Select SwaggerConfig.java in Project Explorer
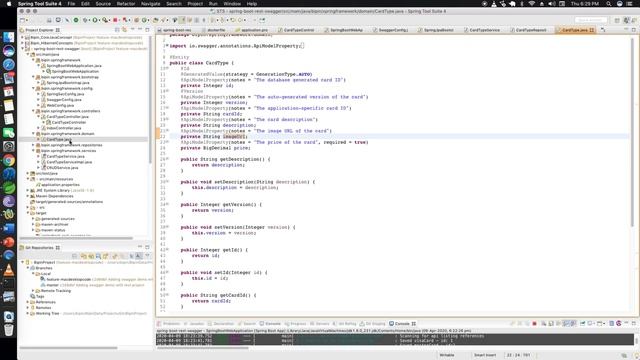This screenshot has height=360, width=640. click(64, 100)
